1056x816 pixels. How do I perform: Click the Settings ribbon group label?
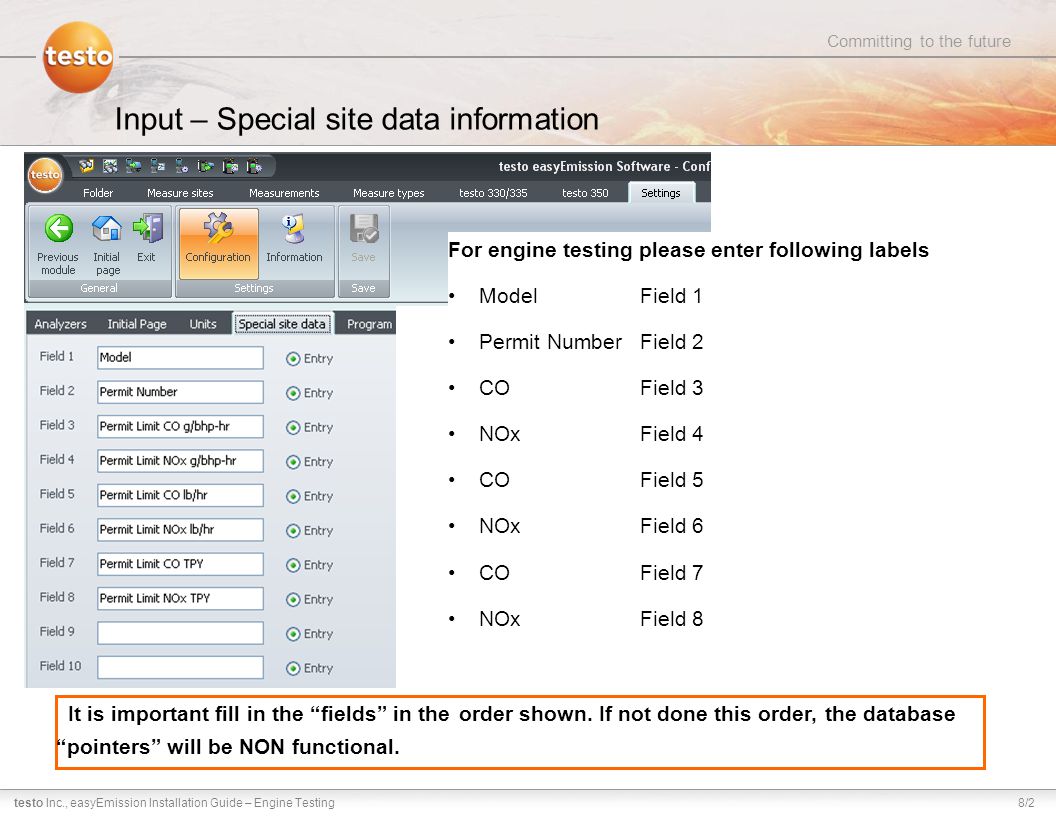click(254, 288)
